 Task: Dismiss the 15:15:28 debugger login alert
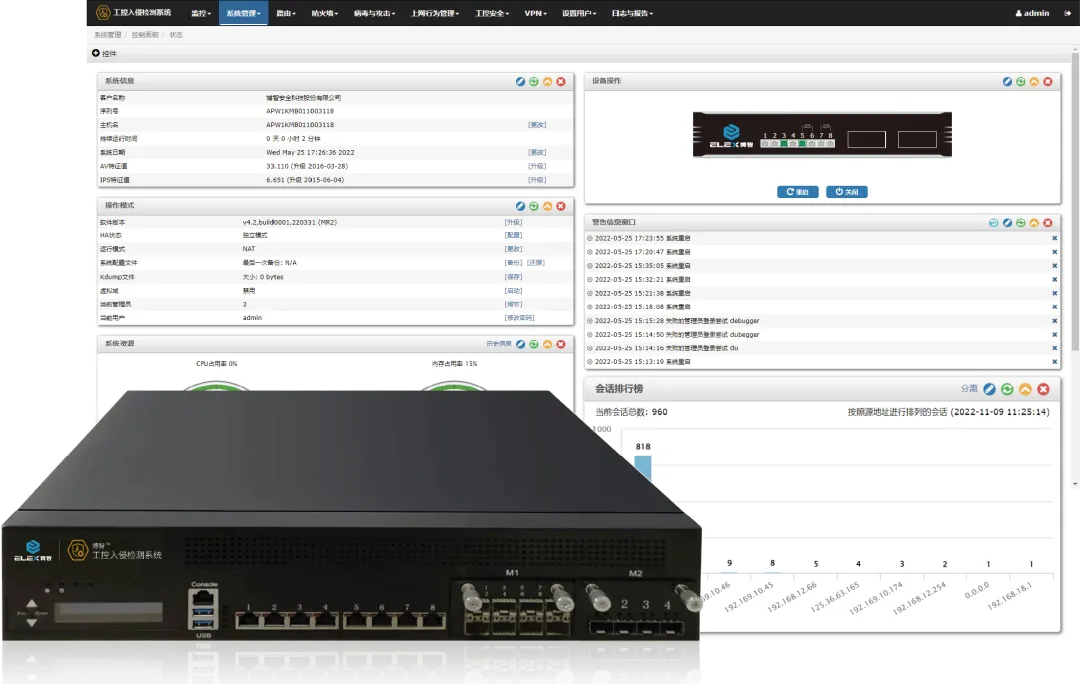[1055, 321]
